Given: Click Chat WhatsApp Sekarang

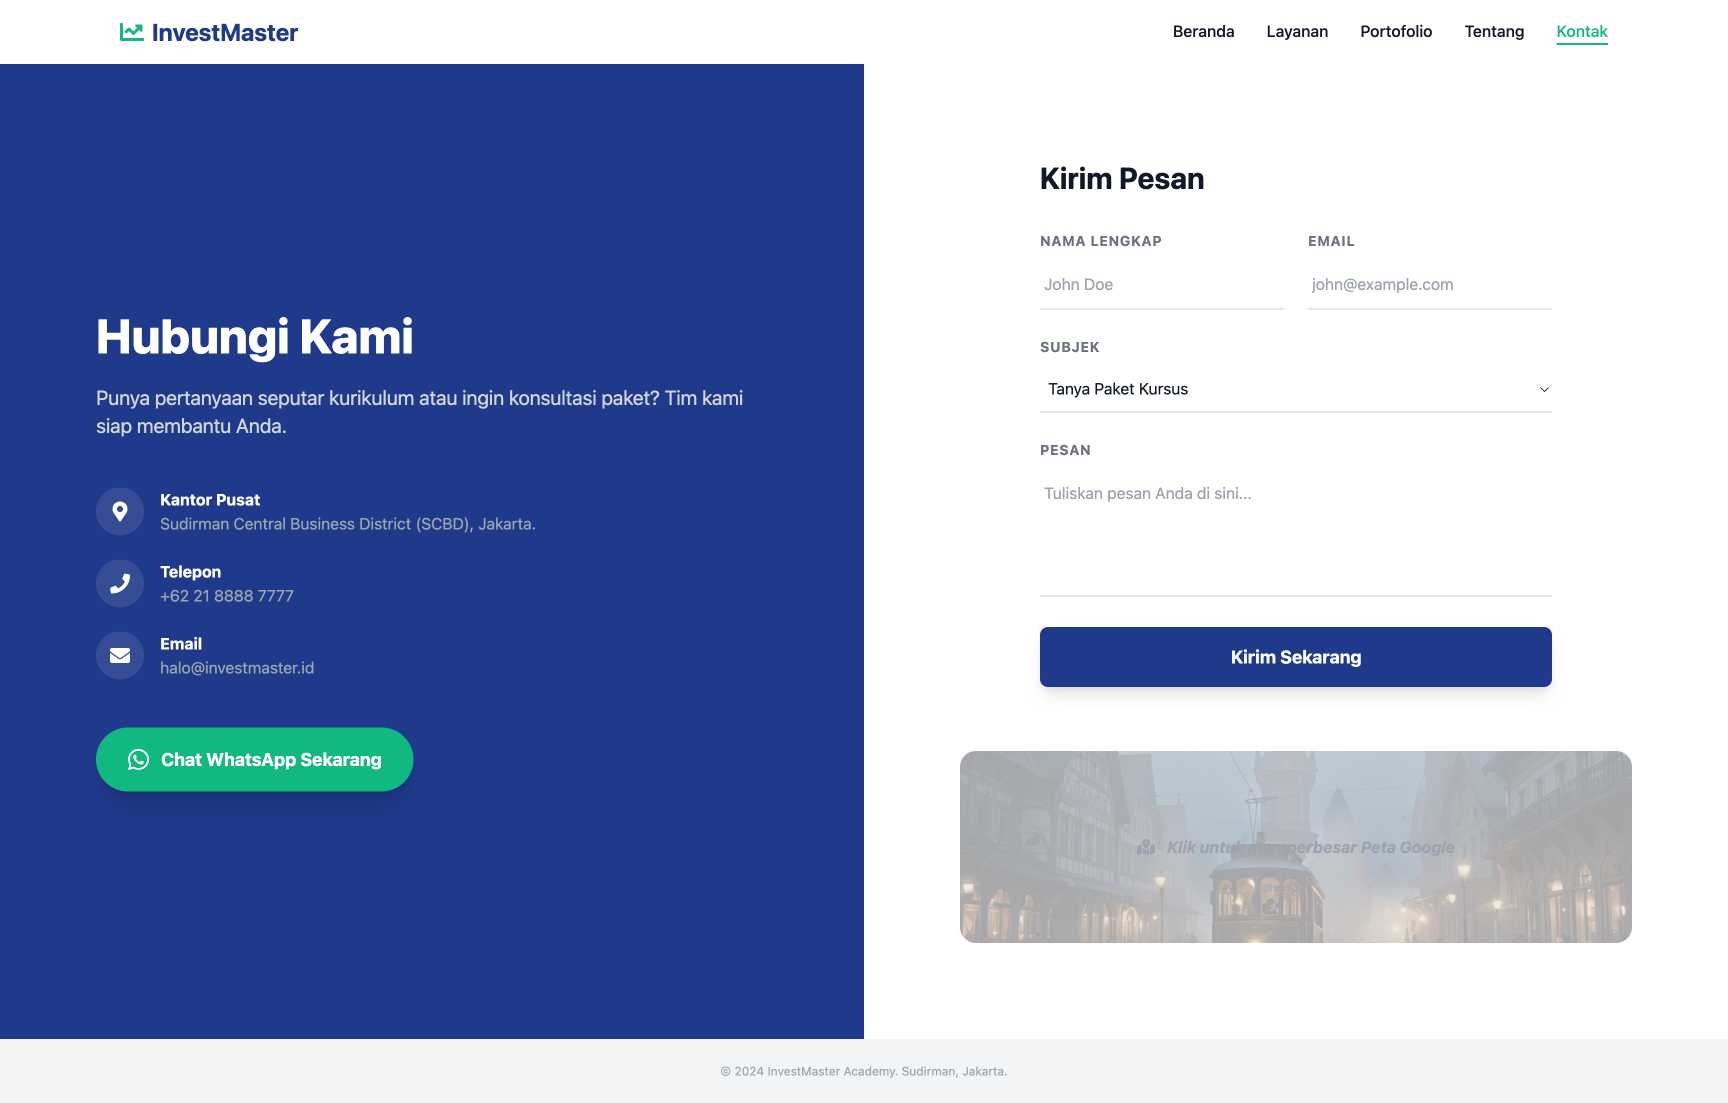Looking at the screenshot, I should point(254,759).
